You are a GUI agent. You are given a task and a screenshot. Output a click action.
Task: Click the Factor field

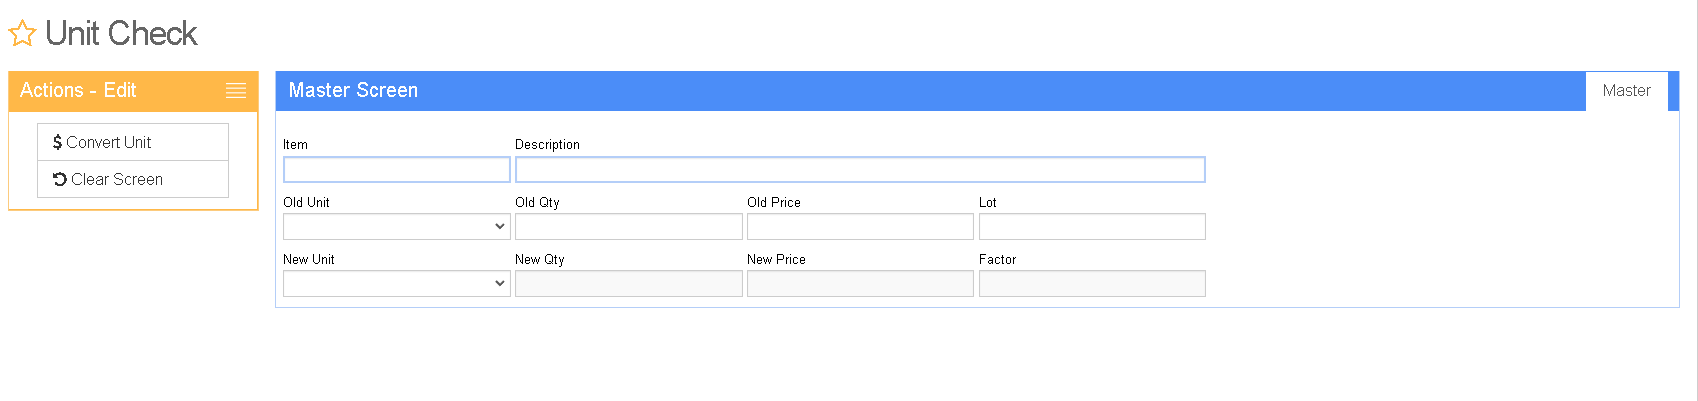click(1092, 284)
